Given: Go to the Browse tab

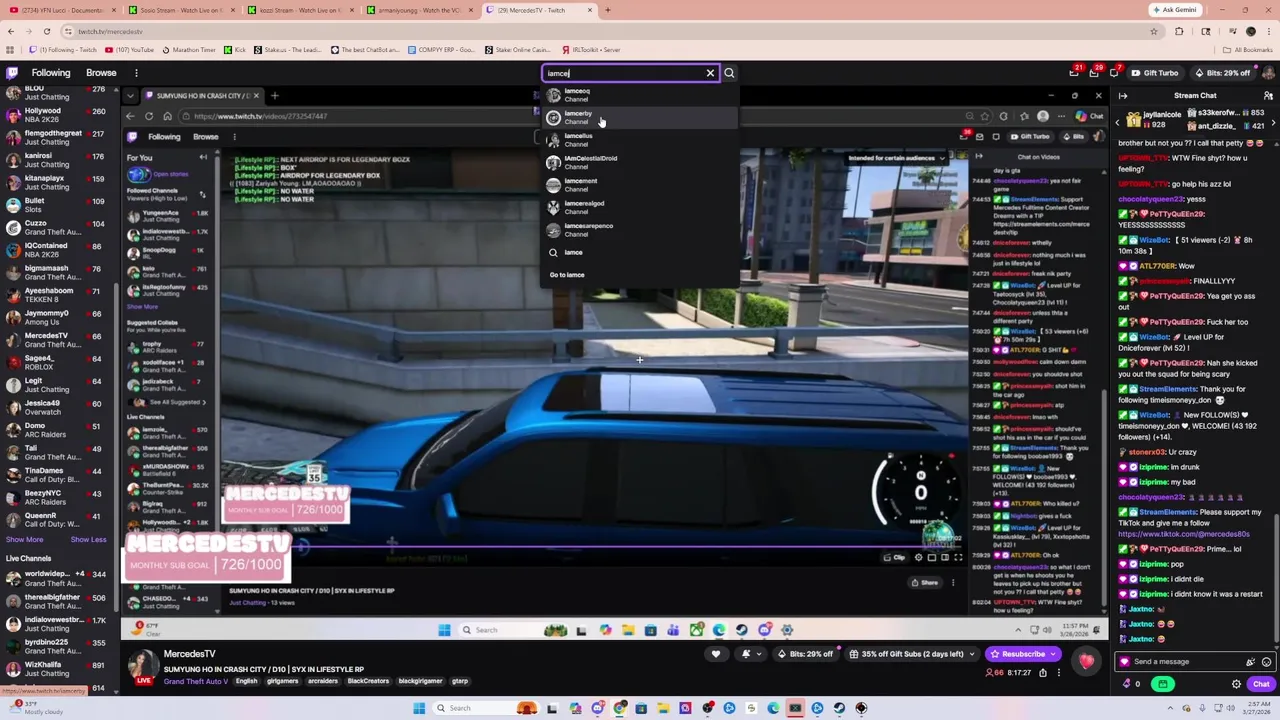Looking at the screenshot, I should pos(101,73).
